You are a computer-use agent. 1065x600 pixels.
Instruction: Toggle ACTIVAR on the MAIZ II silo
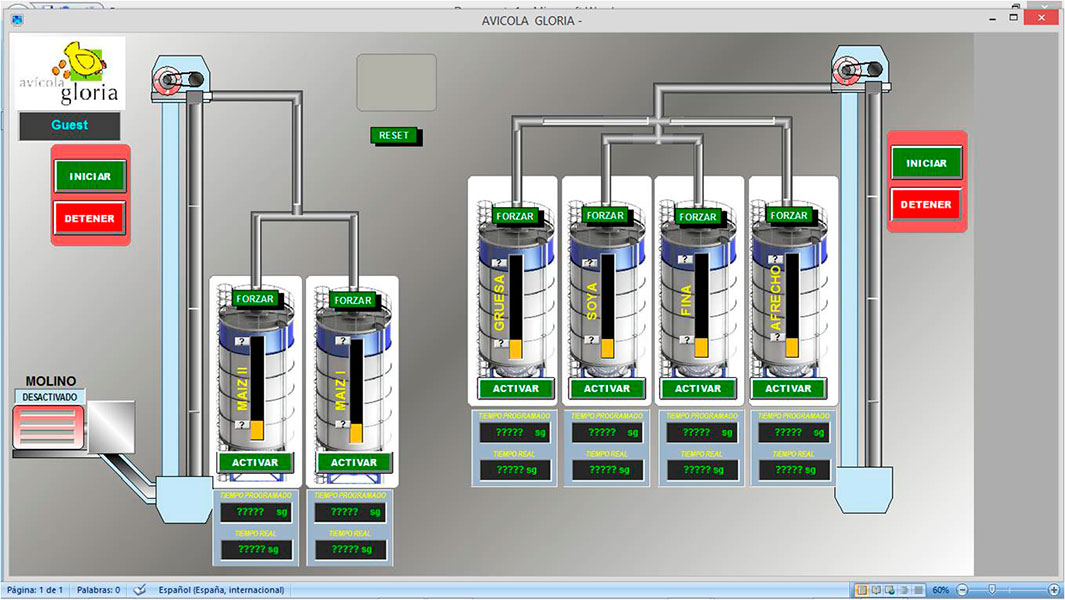(x=255, y=462)
